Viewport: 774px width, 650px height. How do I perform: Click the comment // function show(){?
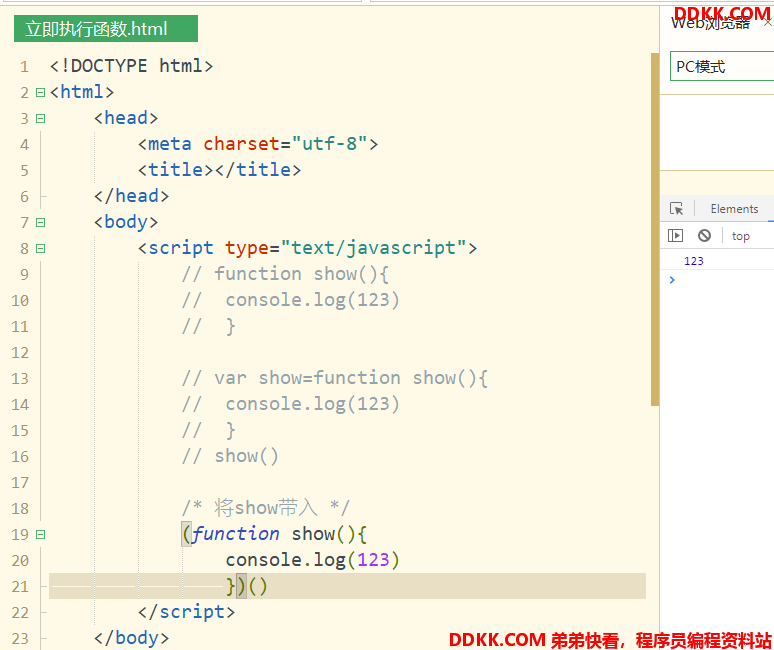(285, 274)
